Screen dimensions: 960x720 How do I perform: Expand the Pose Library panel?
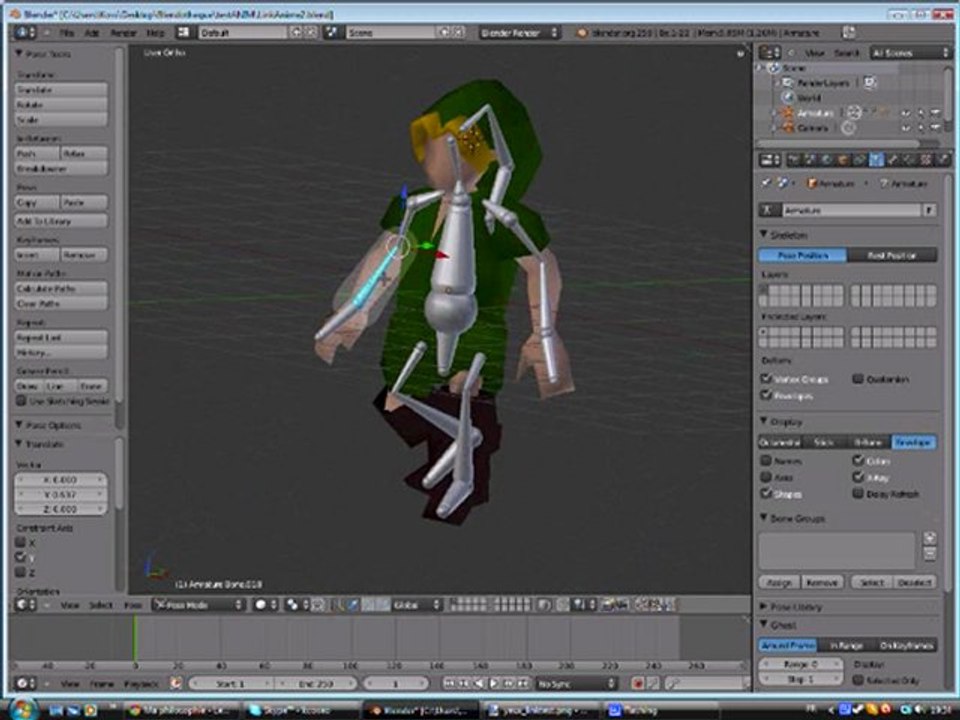pos(763,606)
